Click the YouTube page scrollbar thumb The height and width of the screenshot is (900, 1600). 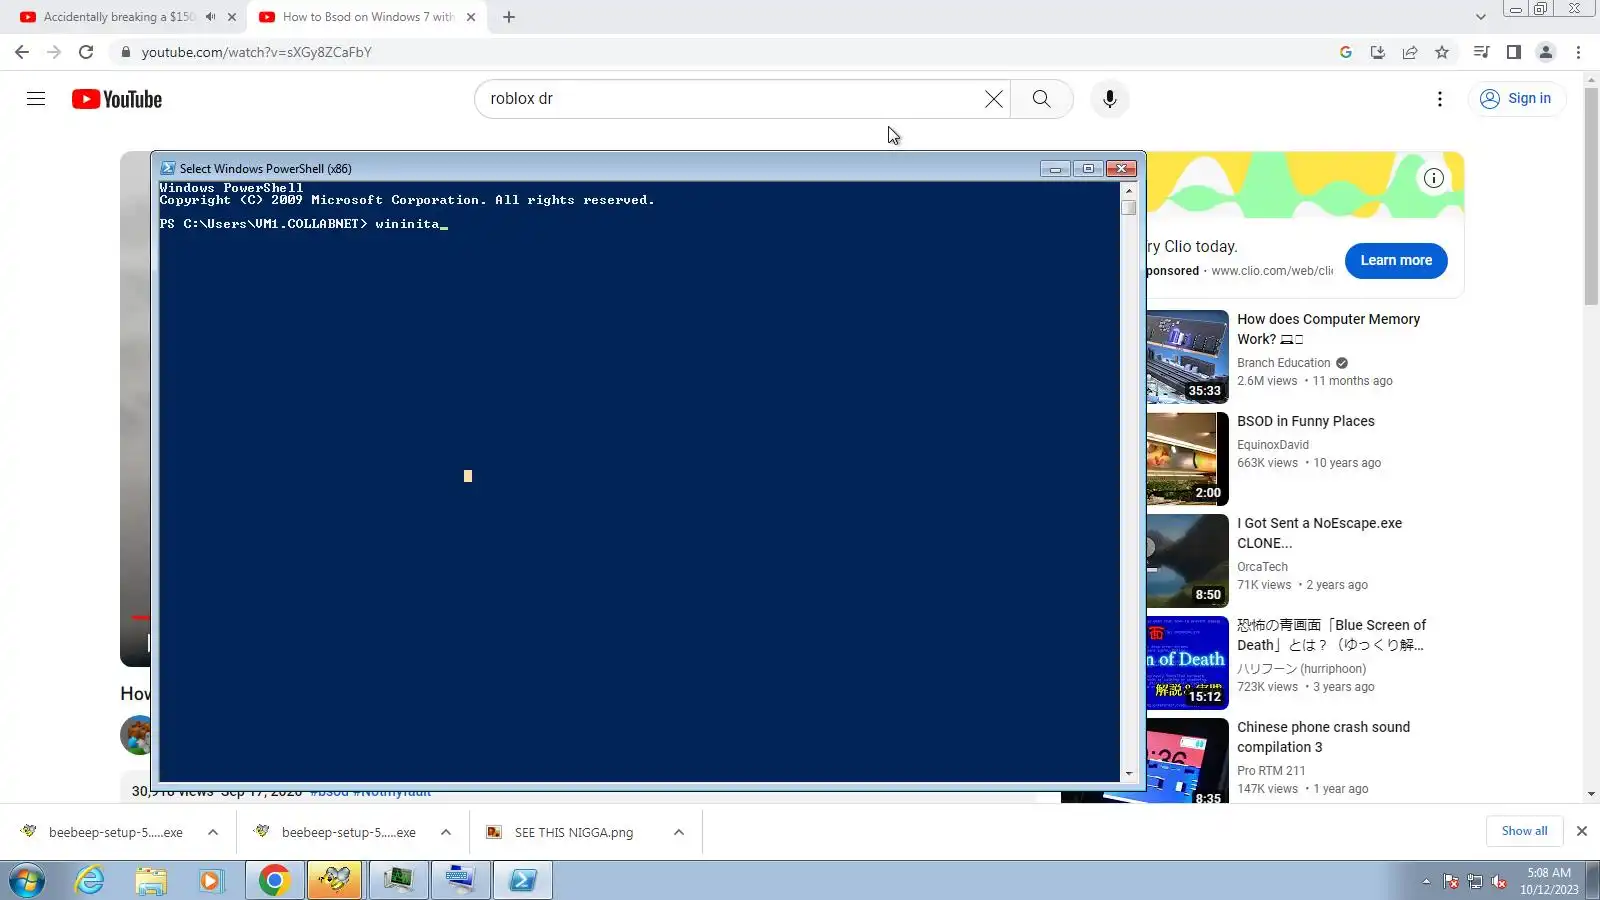click(1591, 197)
